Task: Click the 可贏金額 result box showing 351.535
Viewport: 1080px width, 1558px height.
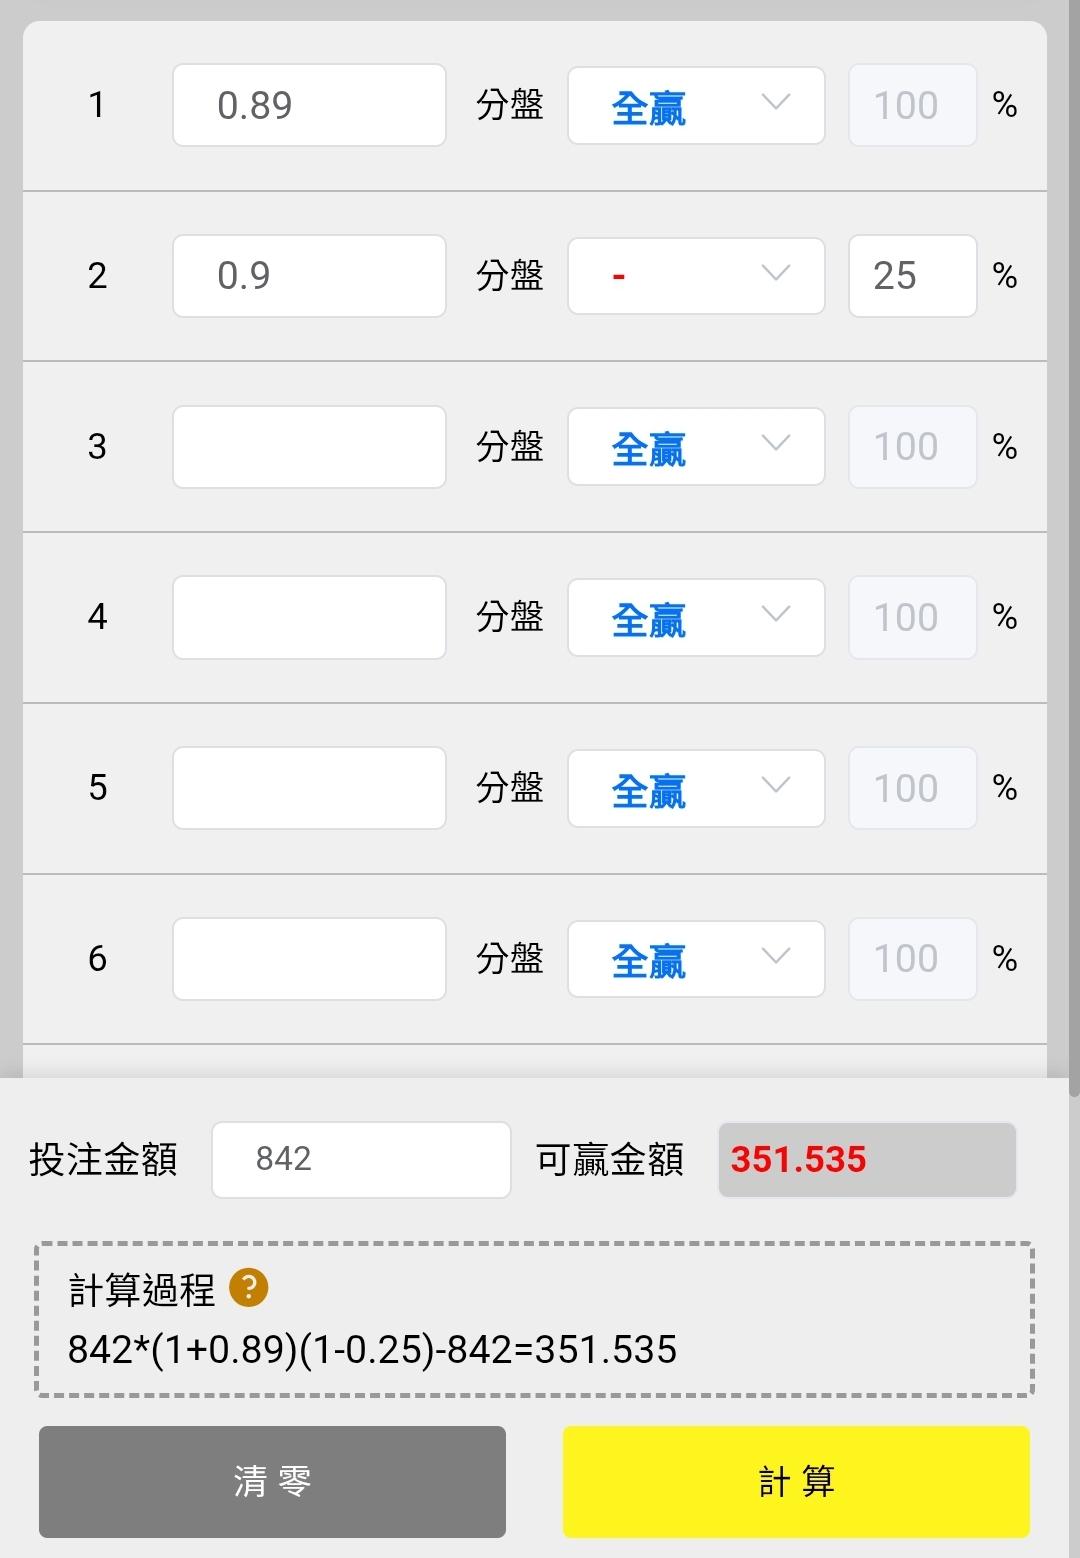Action: tap(867, 1160)
